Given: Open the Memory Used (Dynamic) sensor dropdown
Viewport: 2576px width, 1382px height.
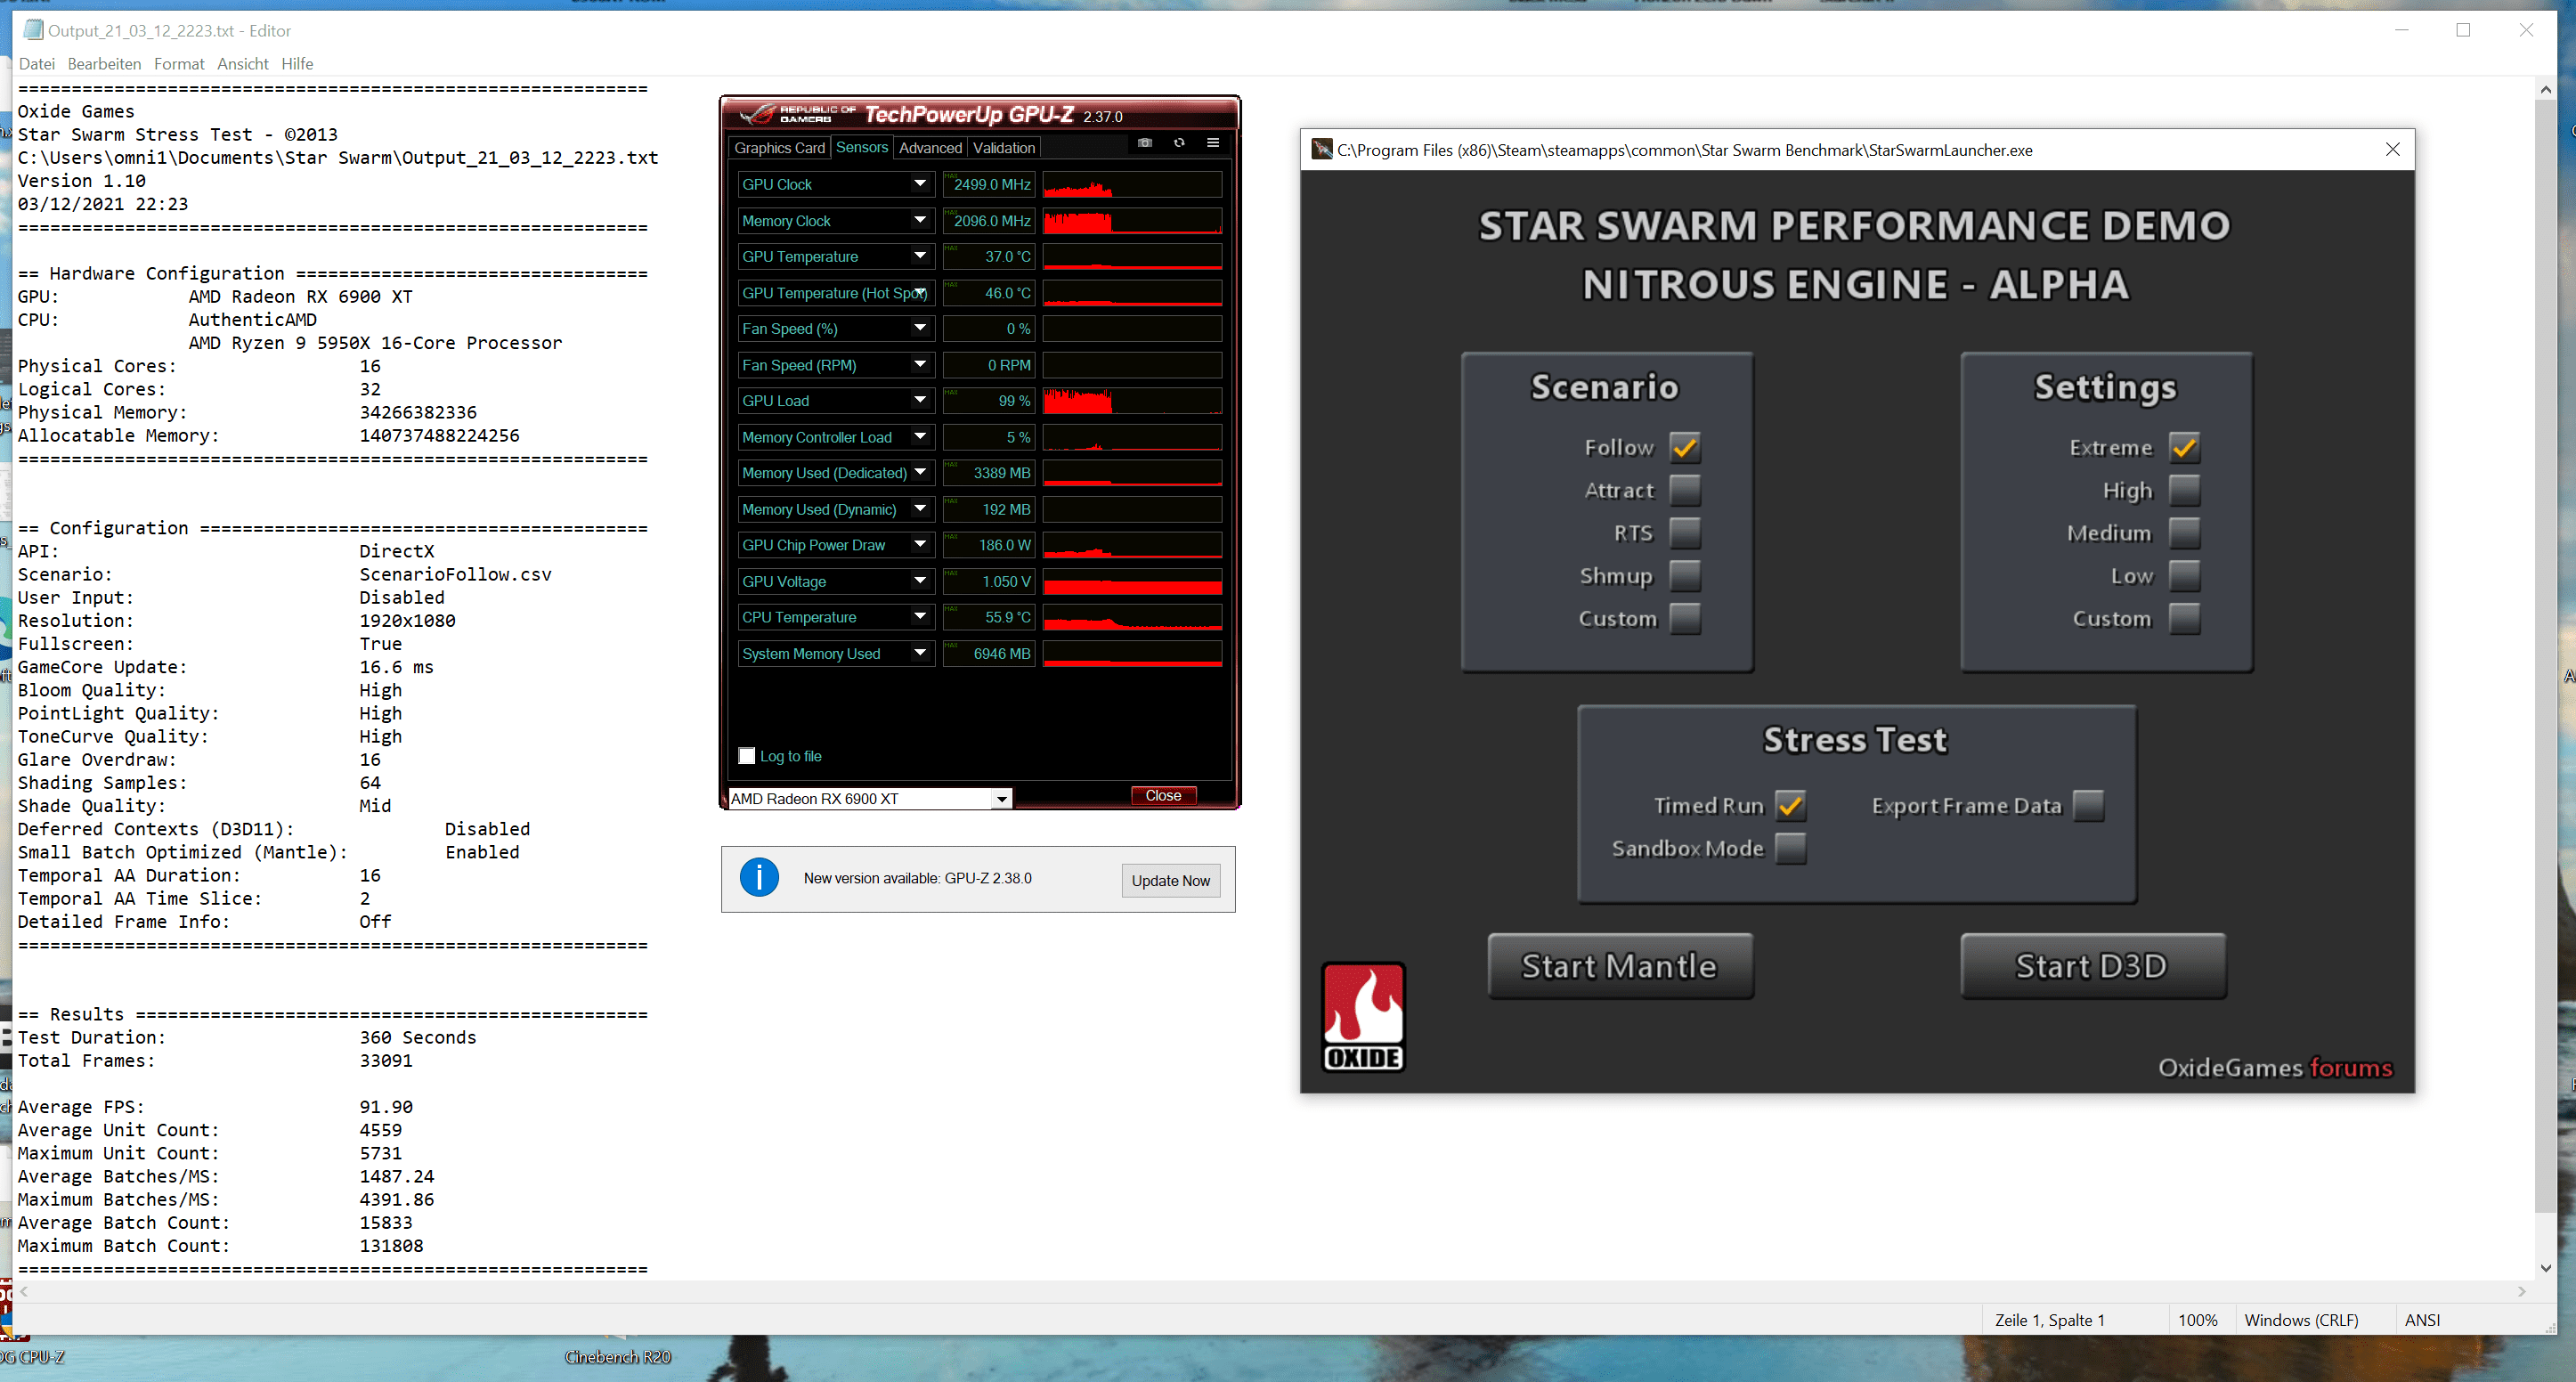Looking at the screenshot, I should point(920,509).
